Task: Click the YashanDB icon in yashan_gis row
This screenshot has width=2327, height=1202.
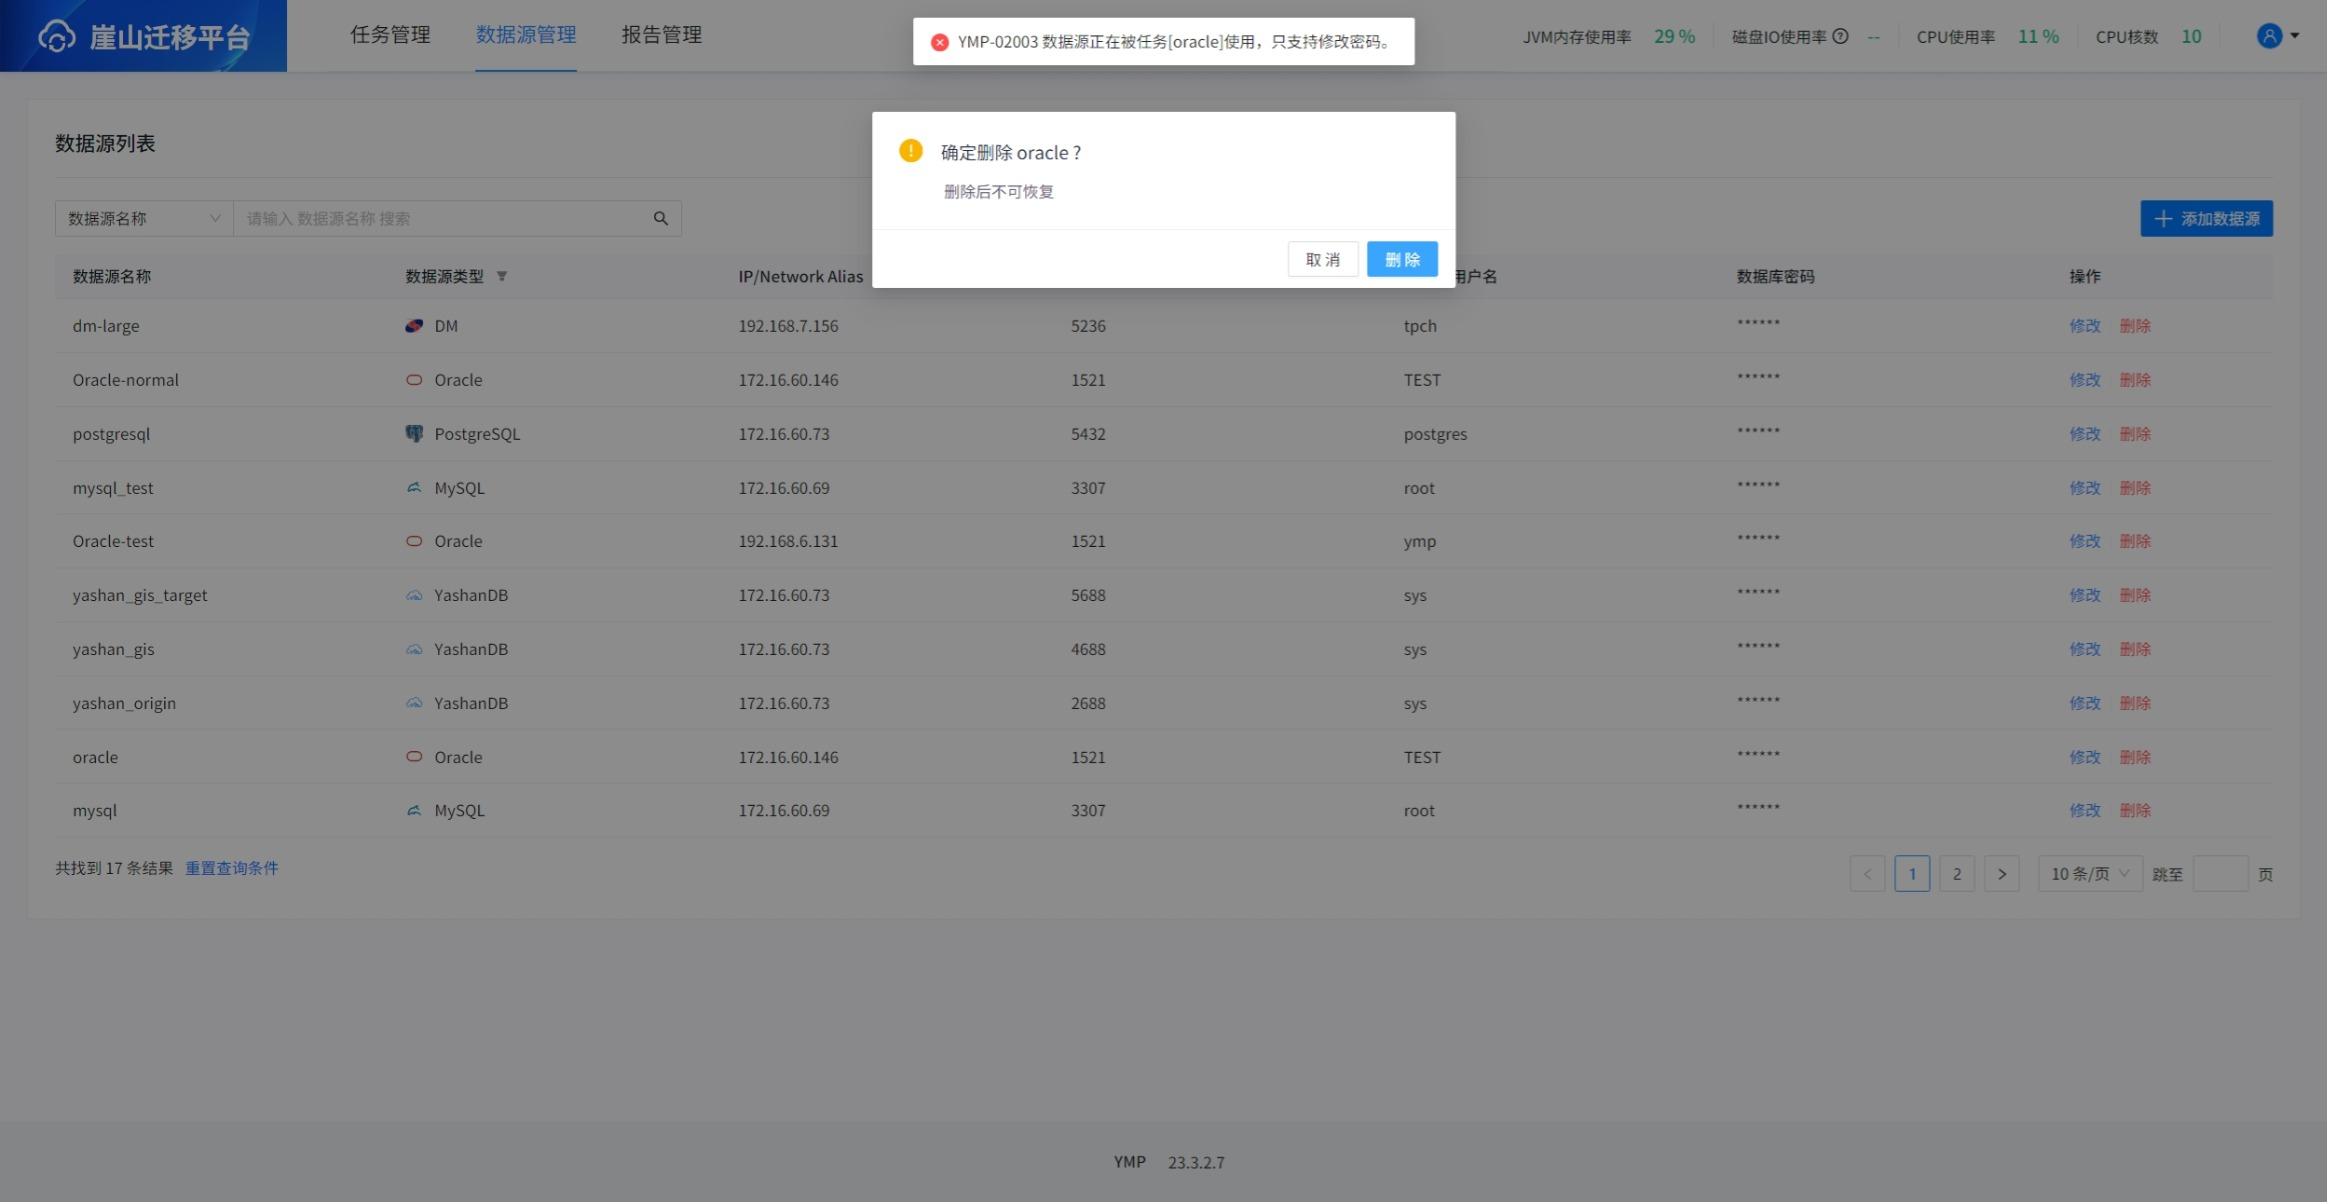Action: 414,648
